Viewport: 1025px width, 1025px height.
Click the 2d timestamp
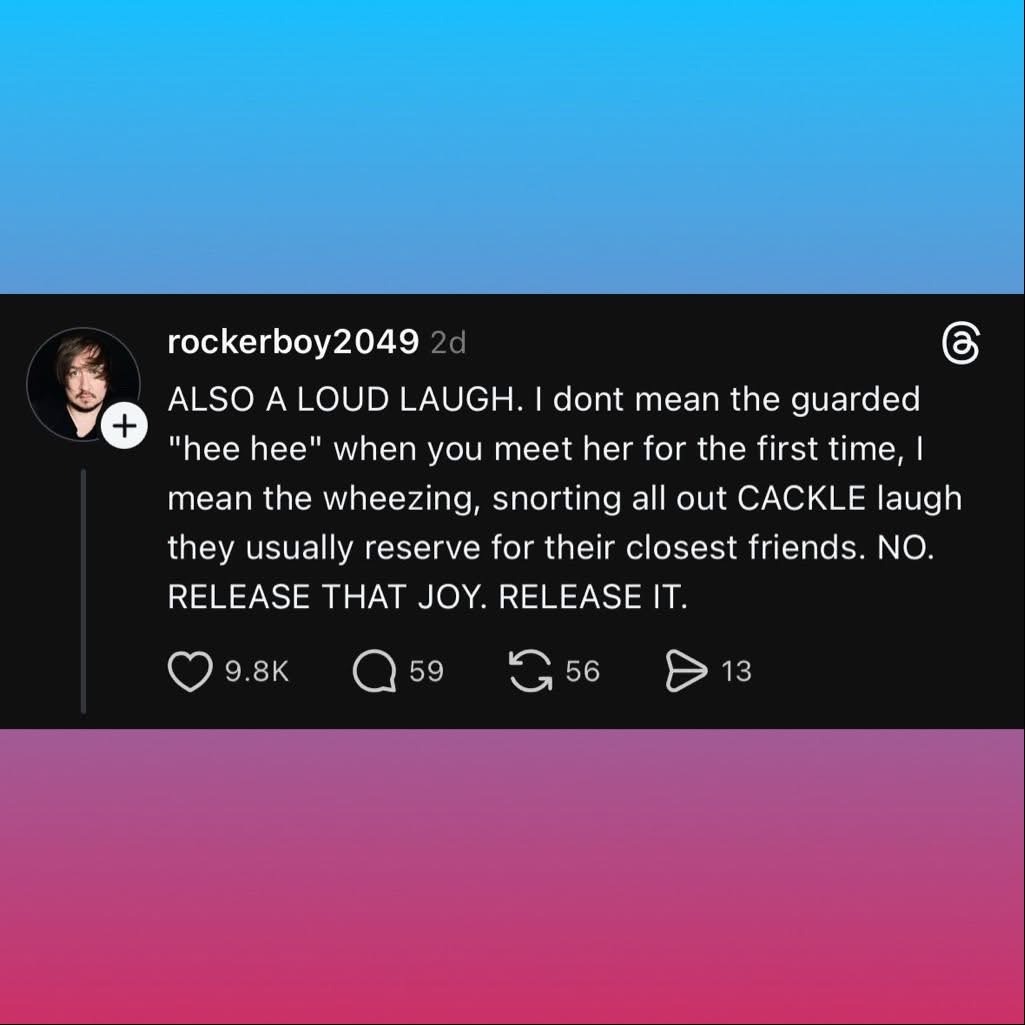click(447, 343)
